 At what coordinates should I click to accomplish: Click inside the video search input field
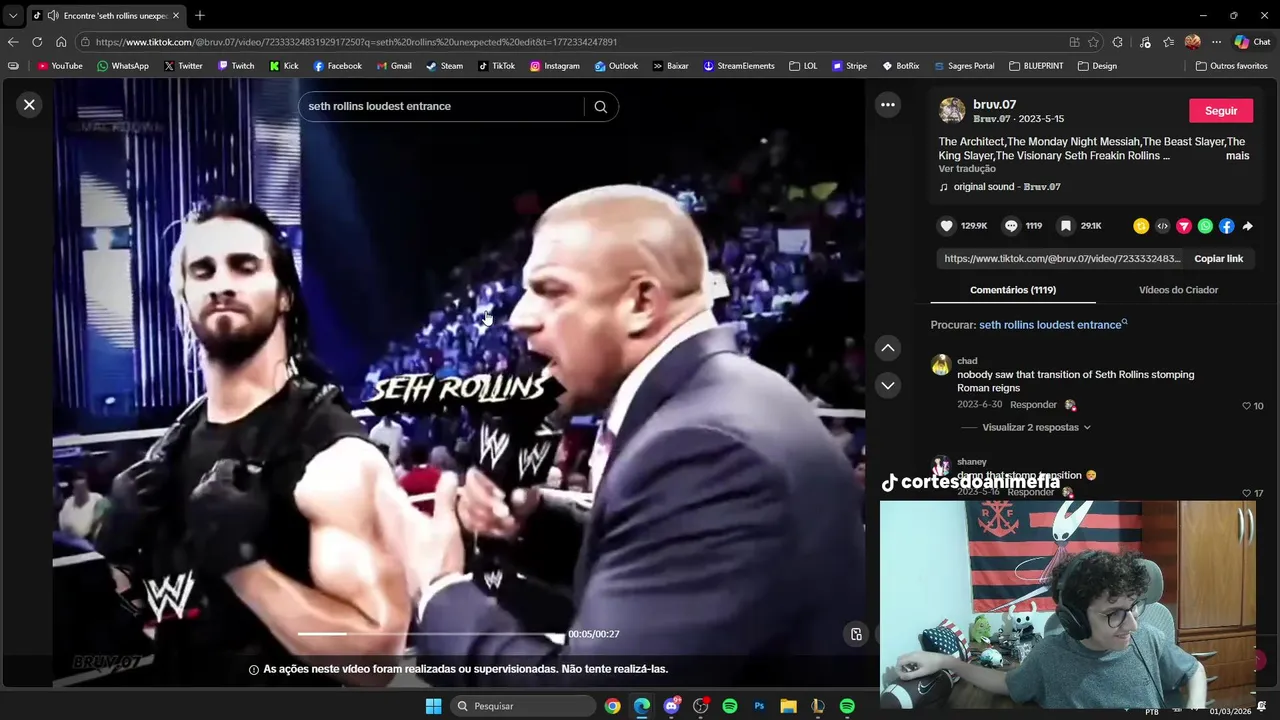point(441,107)
